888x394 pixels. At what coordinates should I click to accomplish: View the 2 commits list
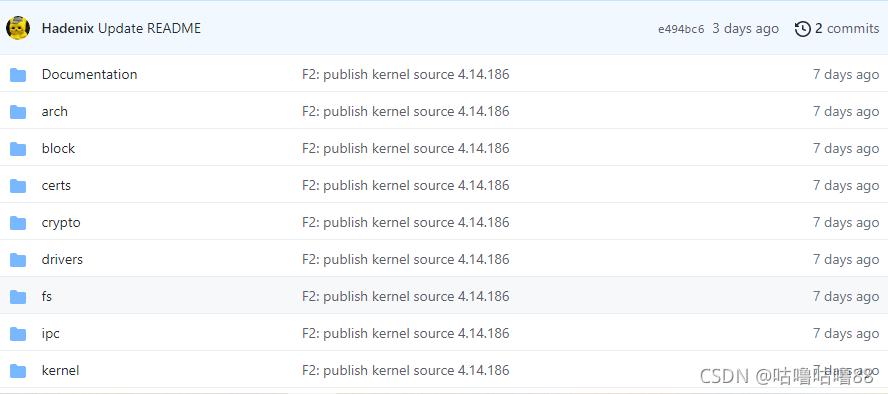pos(847,28)
